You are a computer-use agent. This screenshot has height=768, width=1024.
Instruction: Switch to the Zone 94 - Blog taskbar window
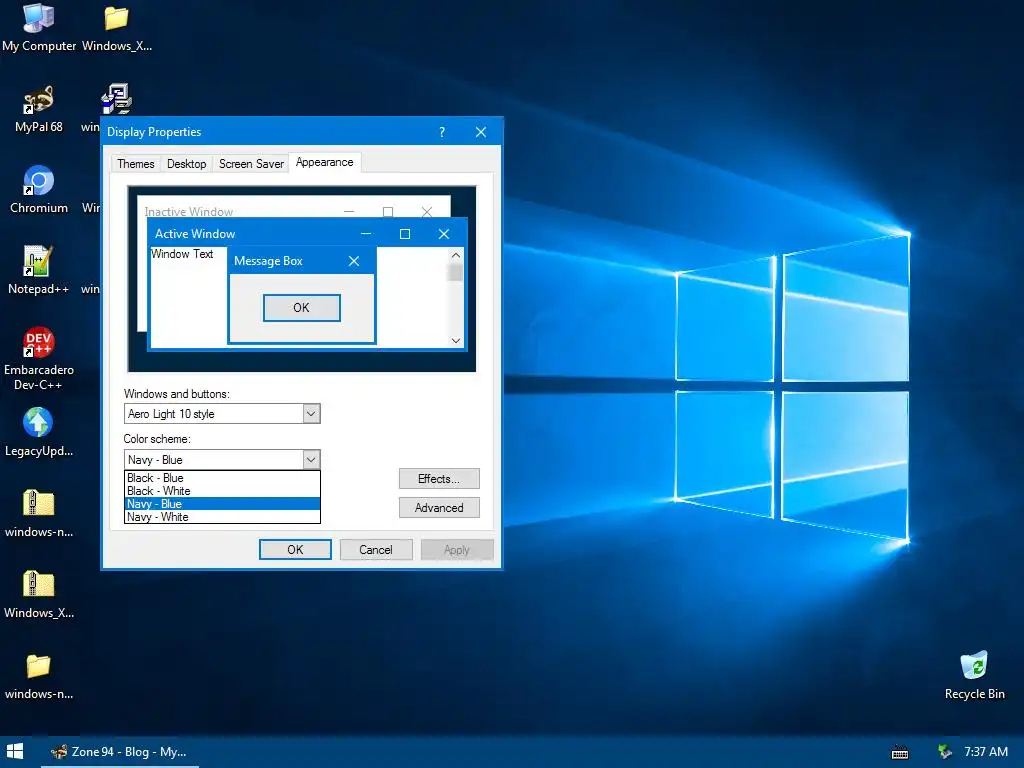point(120,752)
